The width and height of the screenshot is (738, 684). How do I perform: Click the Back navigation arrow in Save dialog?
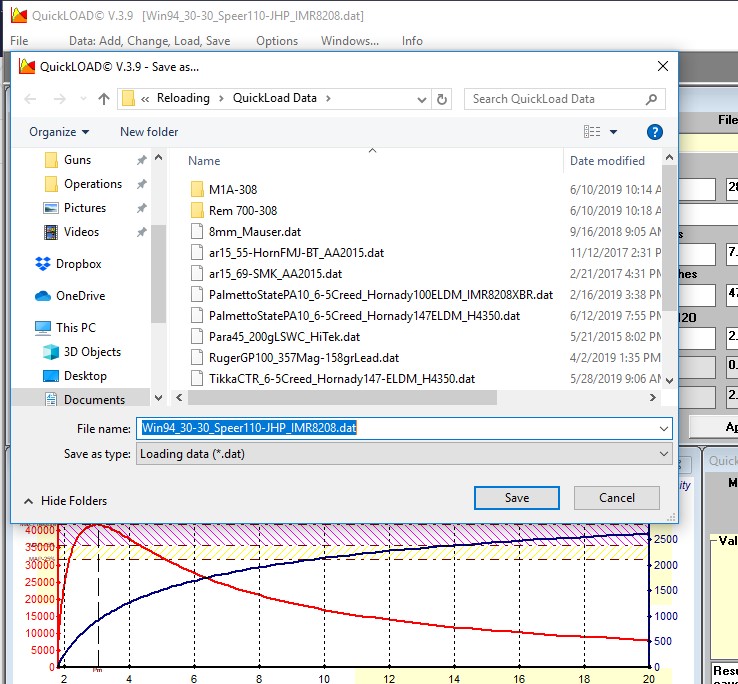tap(30, 99)
